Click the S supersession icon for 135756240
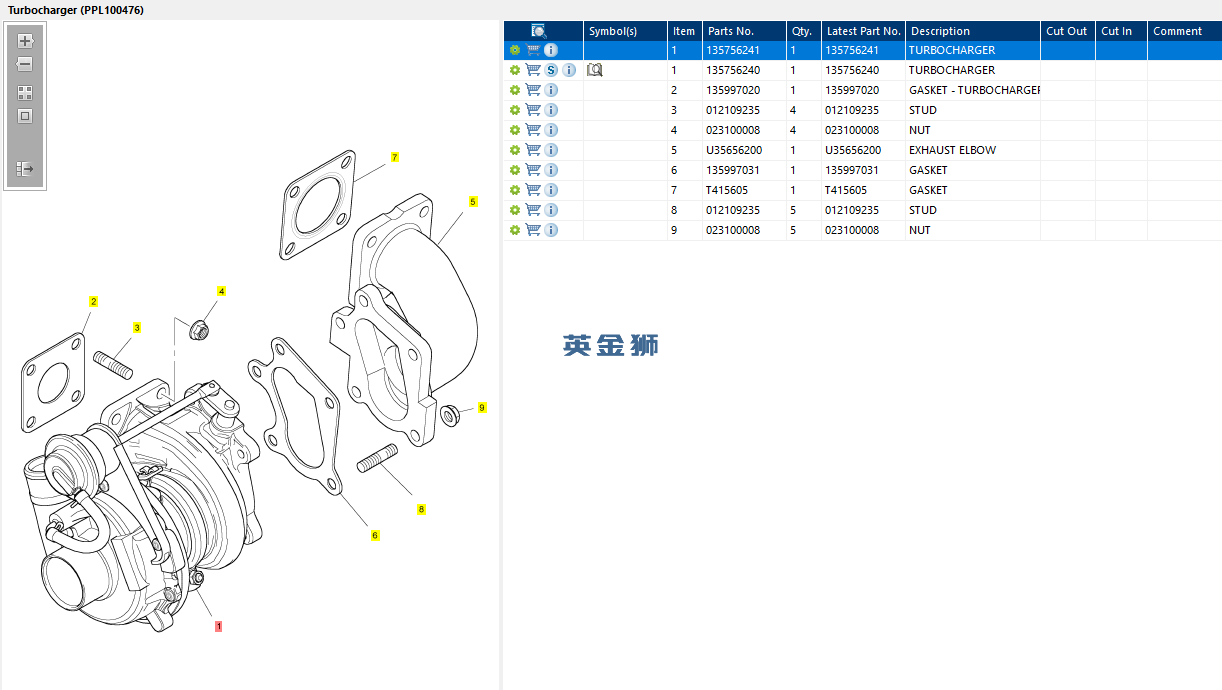 point(551,70)
